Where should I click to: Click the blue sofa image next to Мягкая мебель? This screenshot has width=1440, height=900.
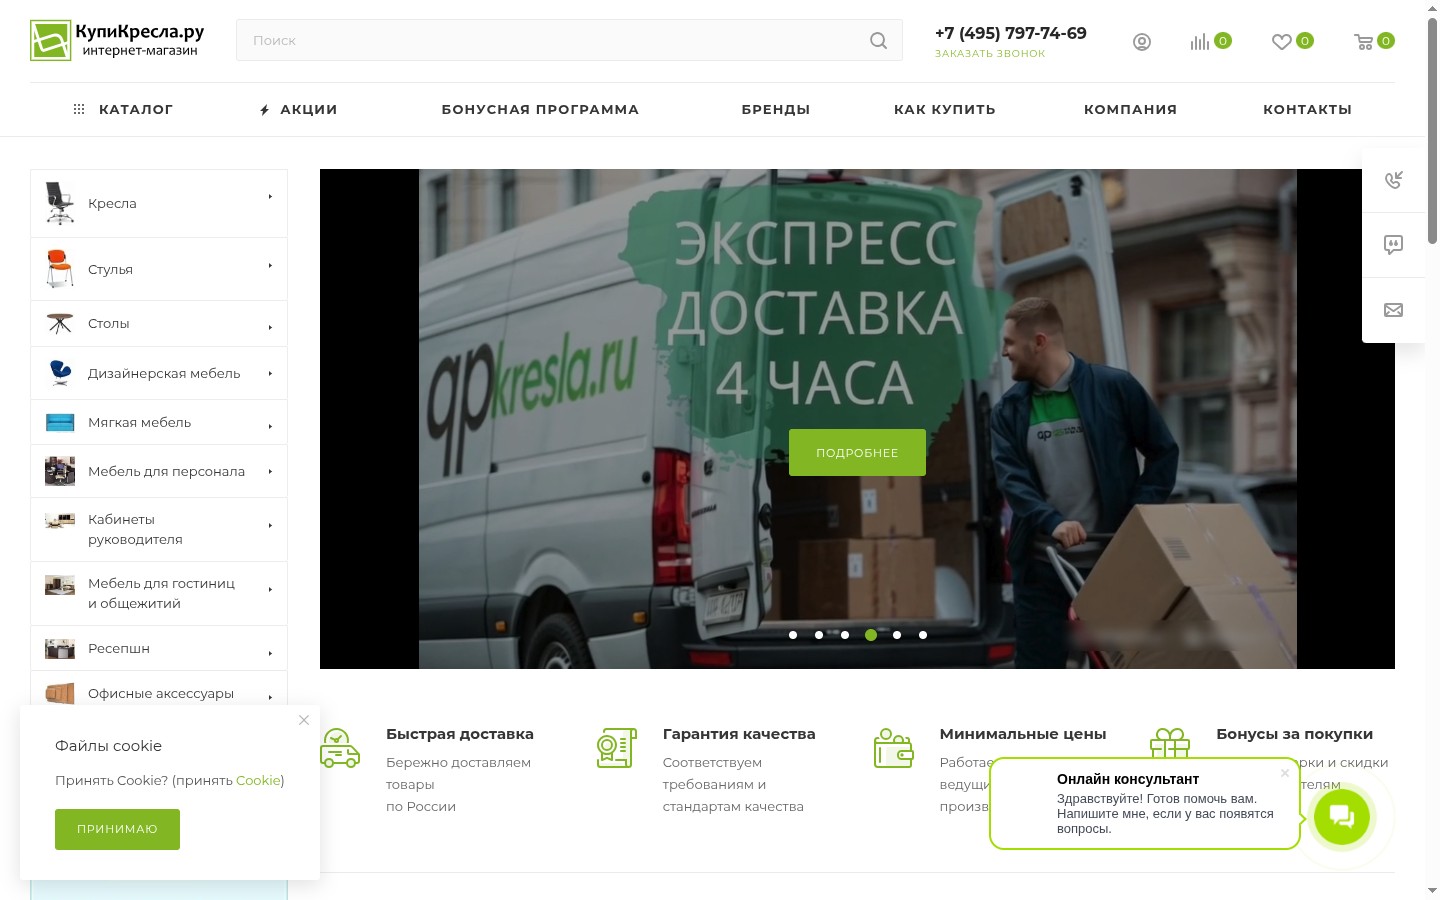pyautogui.click(x=60, y=422)
